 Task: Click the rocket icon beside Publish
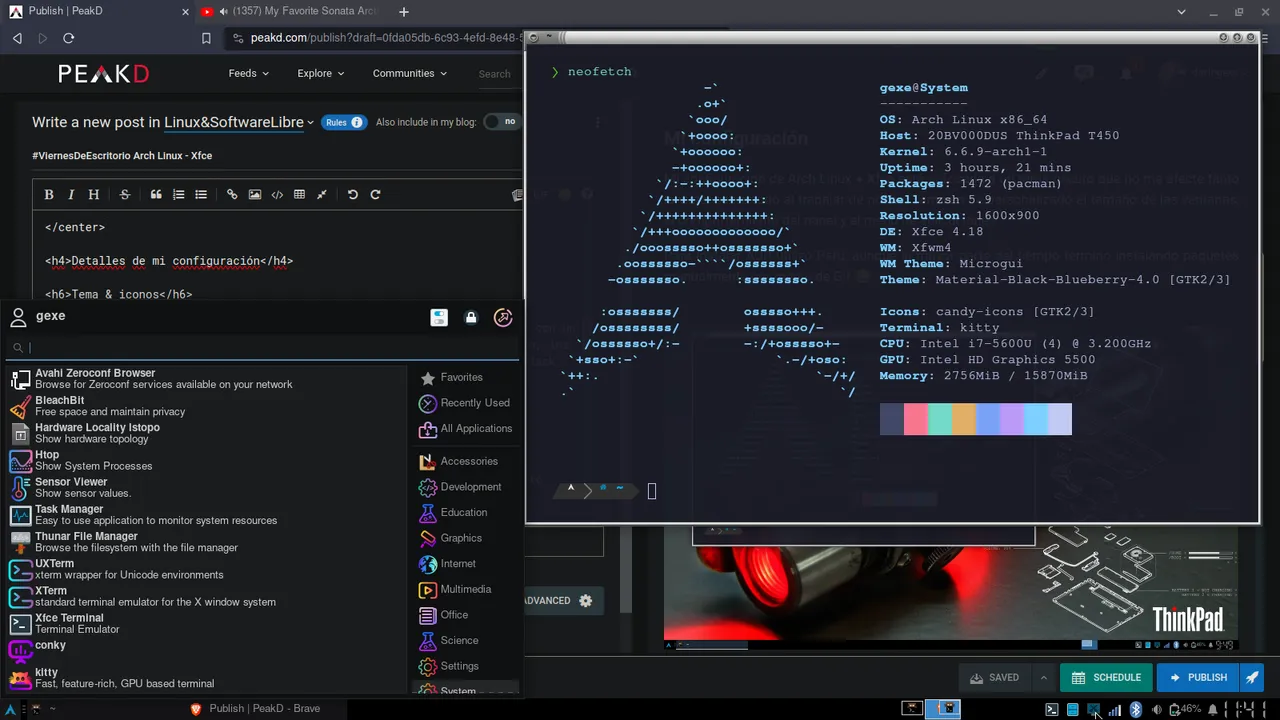[x=1252, y=677]
